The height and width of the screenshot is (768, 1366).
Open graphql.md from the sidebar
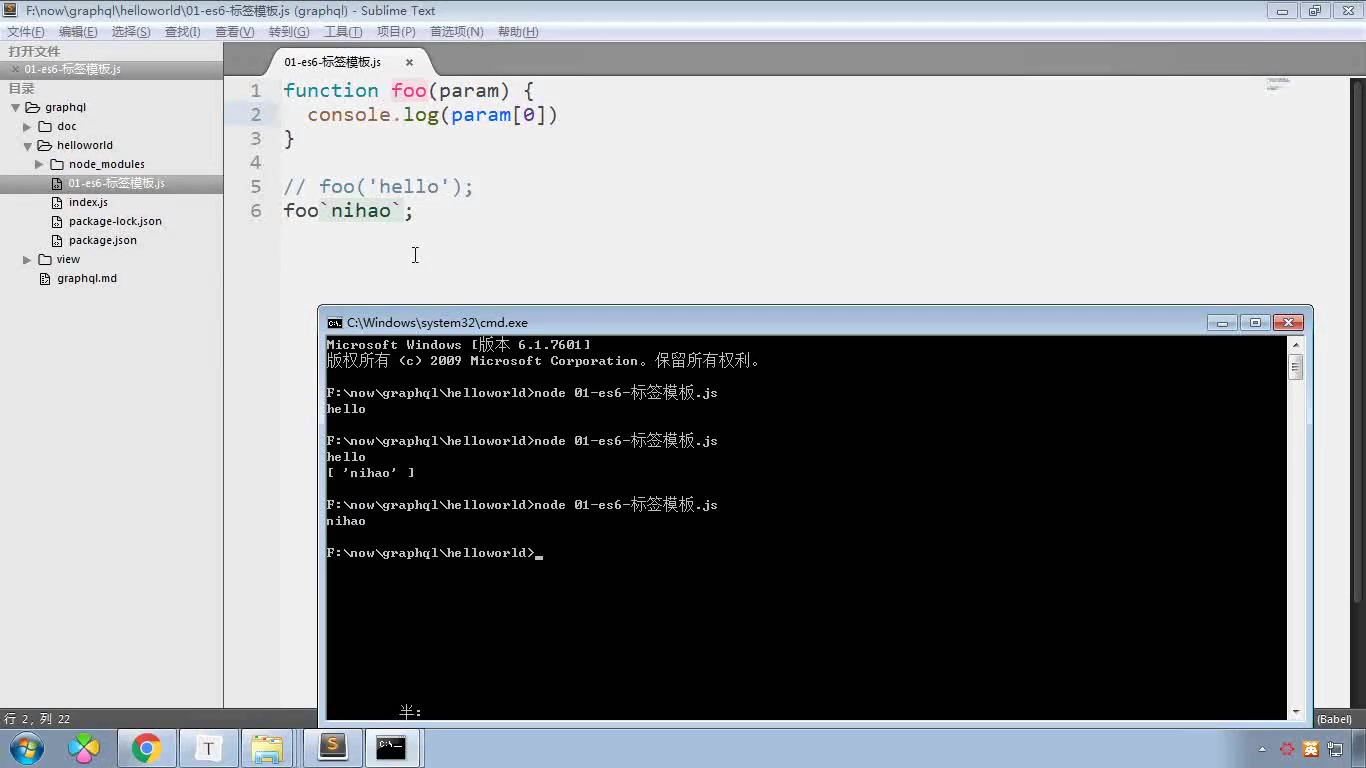tap(87, 278)
